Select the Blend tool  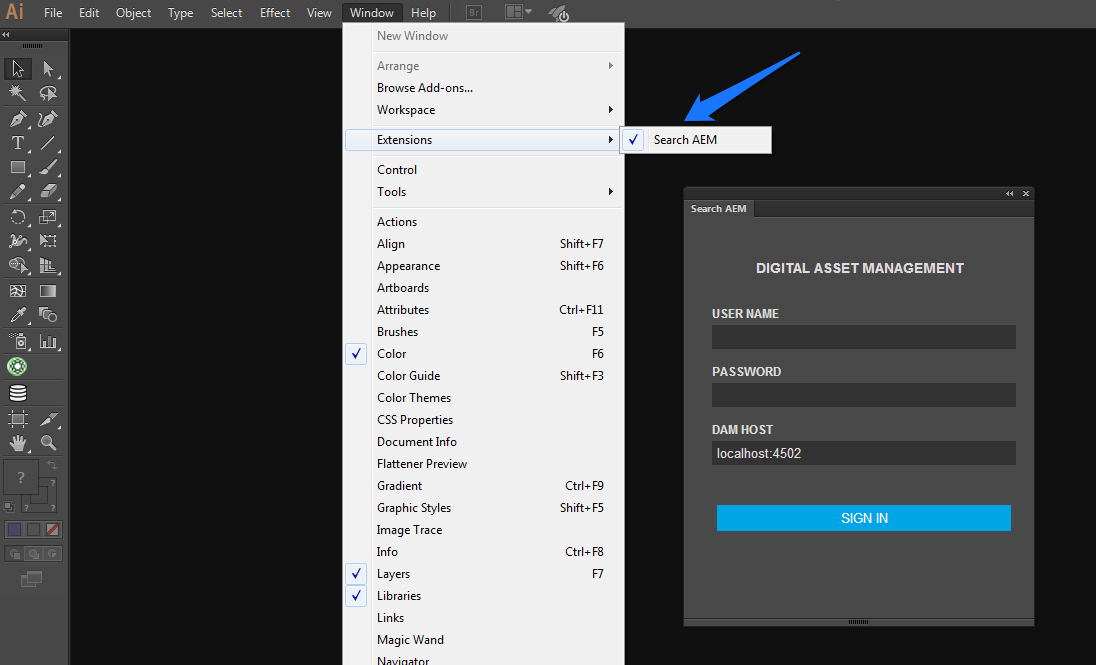tap(48, 315)
